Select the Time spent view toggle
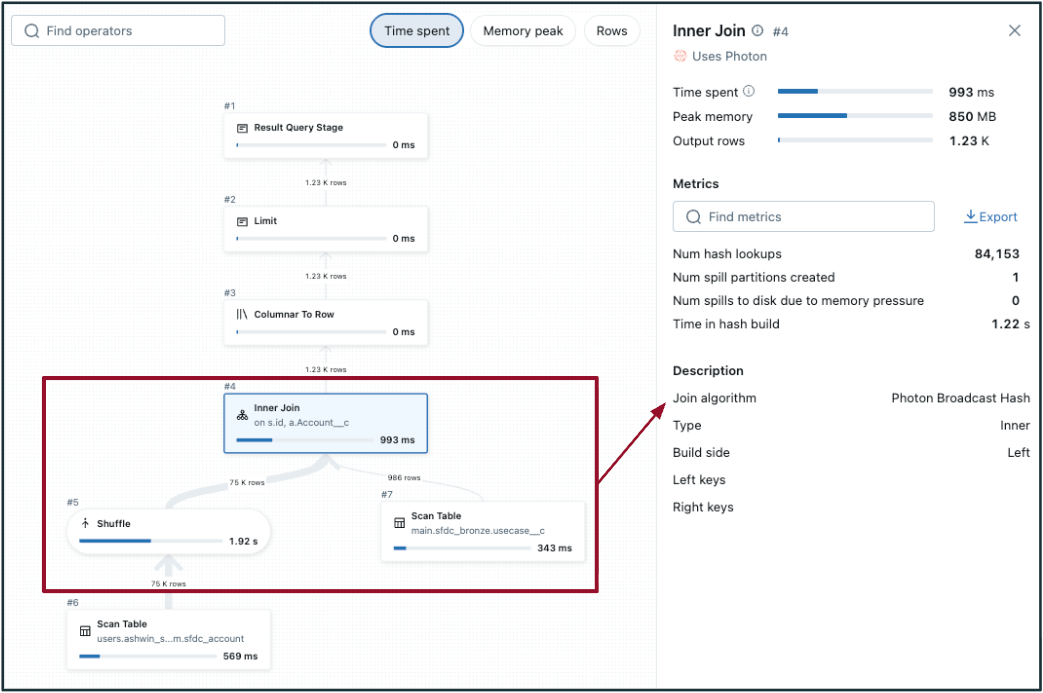The image size is (1043, 693). tap(416, 31)
